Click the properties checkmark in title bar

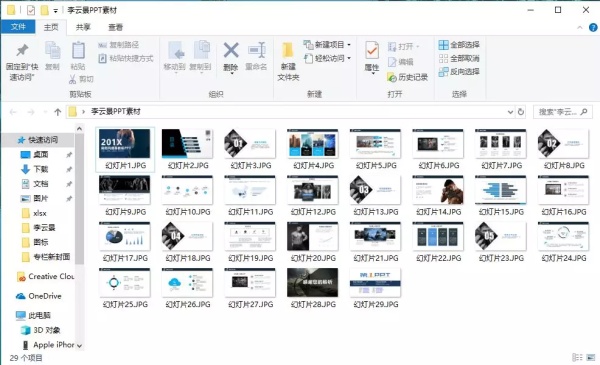pos(31,10)
